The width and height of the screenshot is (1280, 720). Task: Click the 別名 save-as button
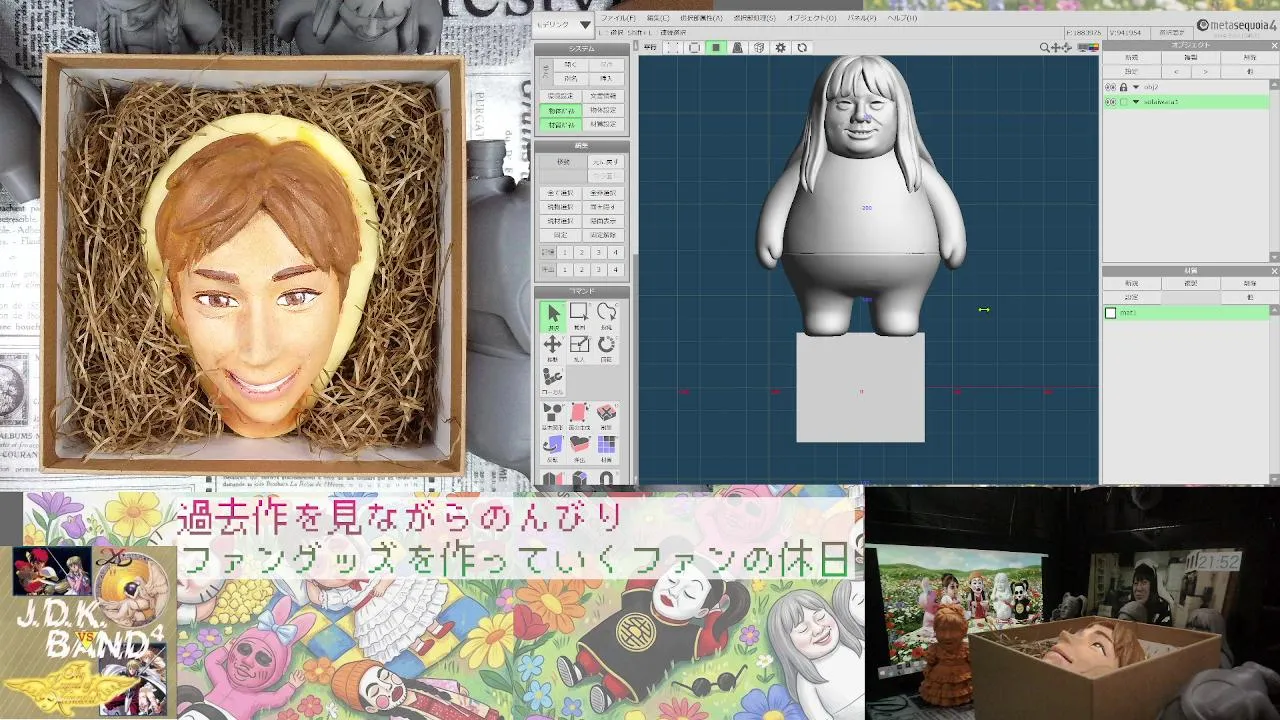click(x=571, y=78)
